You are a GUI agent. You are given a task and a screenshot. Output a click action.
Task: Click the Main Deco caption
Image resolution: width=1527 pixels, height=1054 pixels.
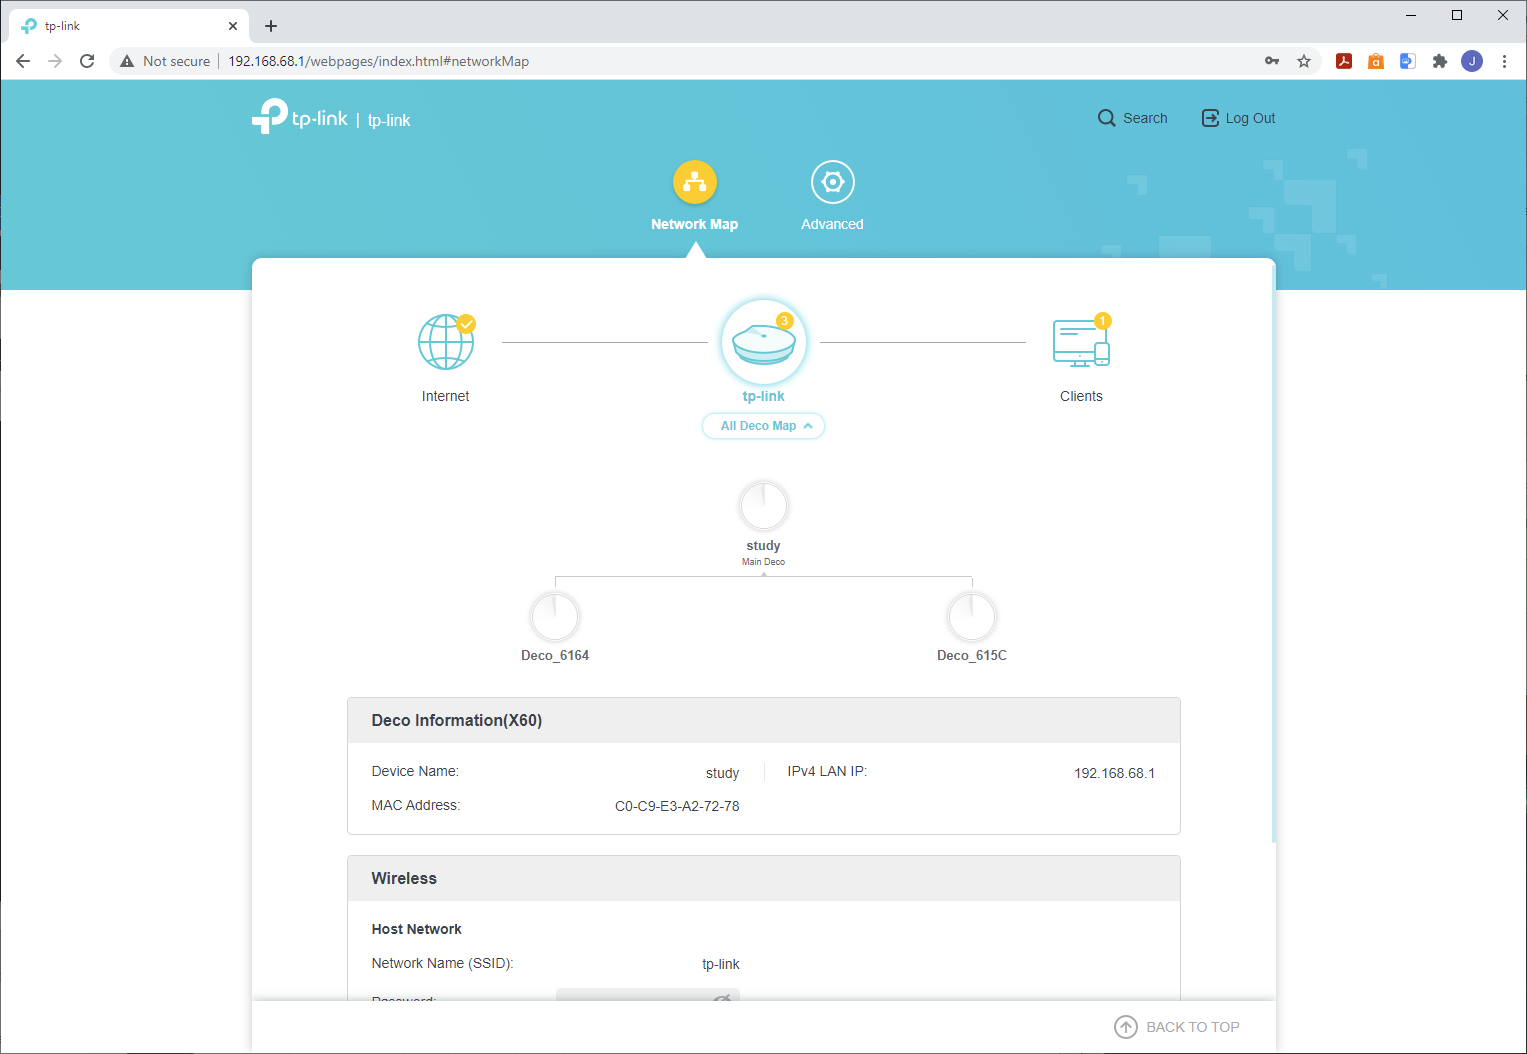click(764, 562)
